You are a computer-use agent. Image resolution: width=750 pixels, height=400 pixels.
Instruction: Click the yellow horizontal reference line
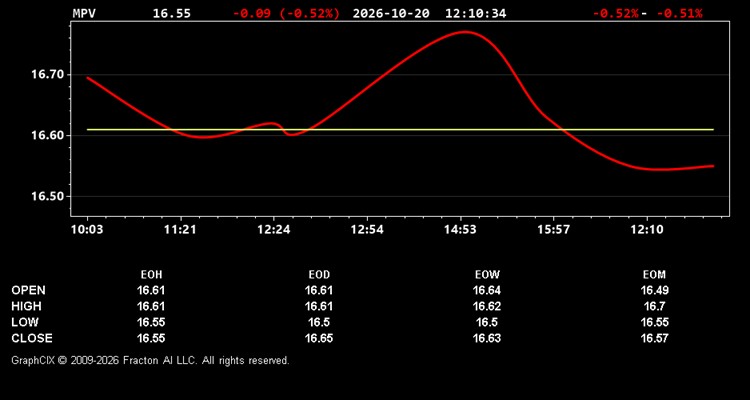pos(400,129)
